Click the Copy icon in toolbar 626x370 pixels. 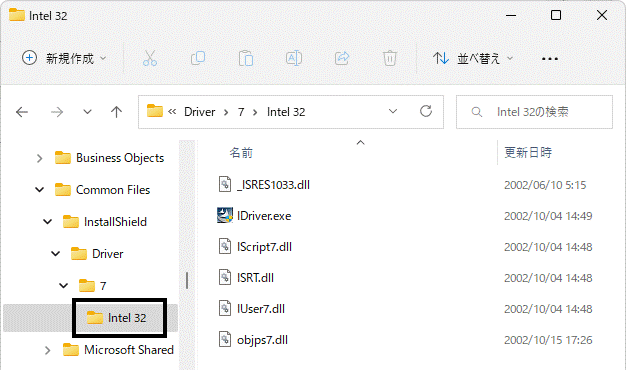198,58
